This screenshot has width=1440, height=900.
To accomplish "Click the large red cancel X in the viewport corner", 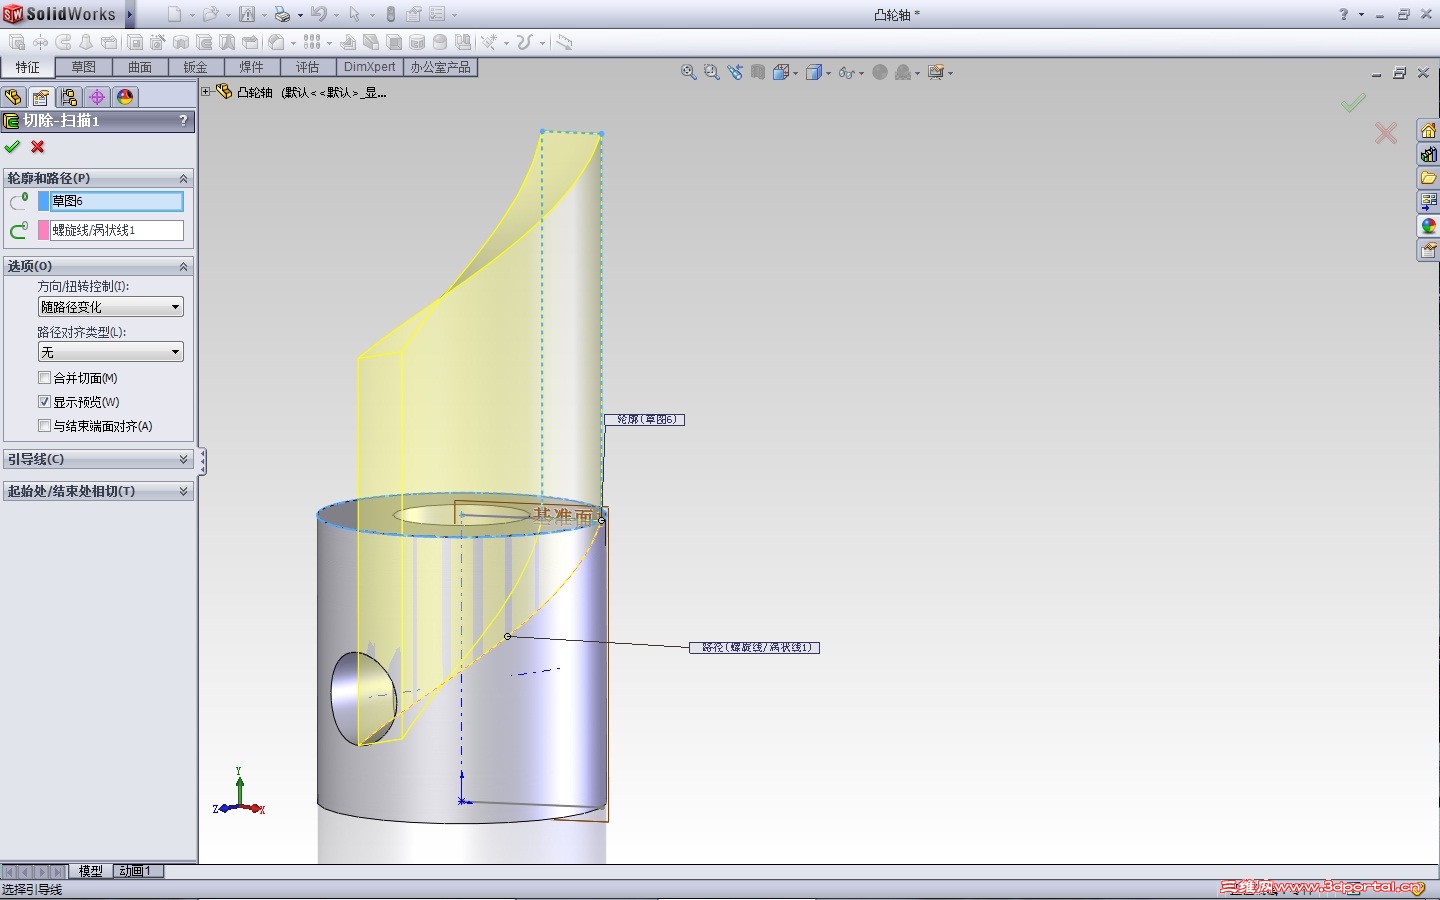I will point(1386,133).
